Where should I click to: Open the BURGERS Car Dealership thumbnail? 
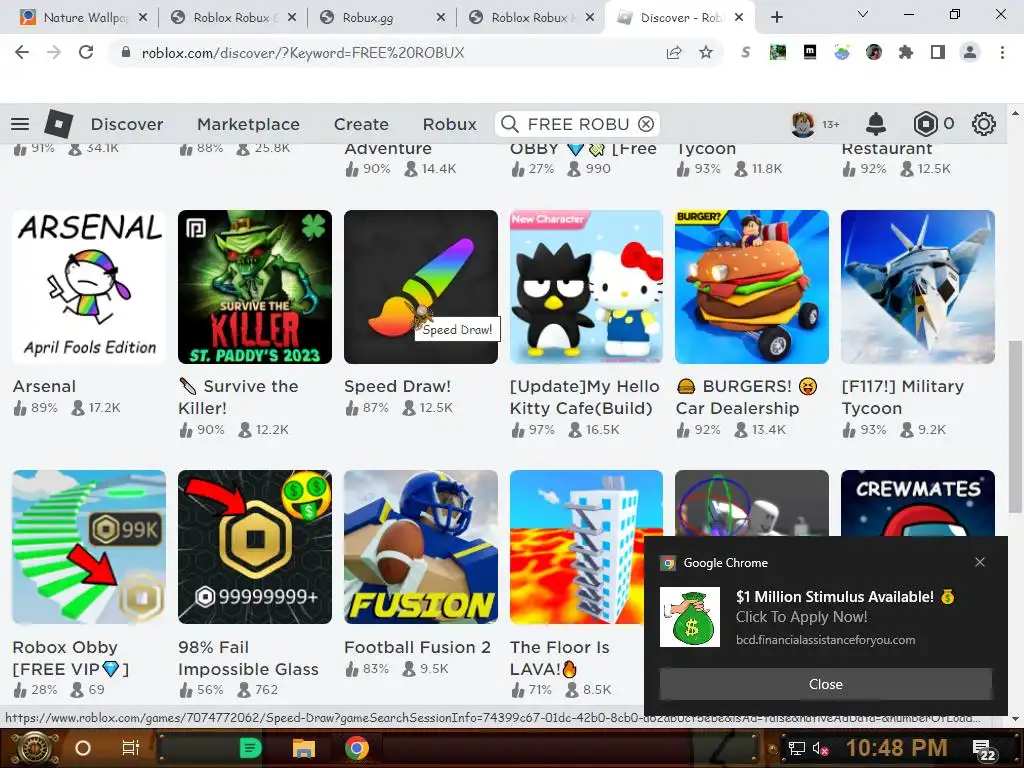tap(752, 287)
